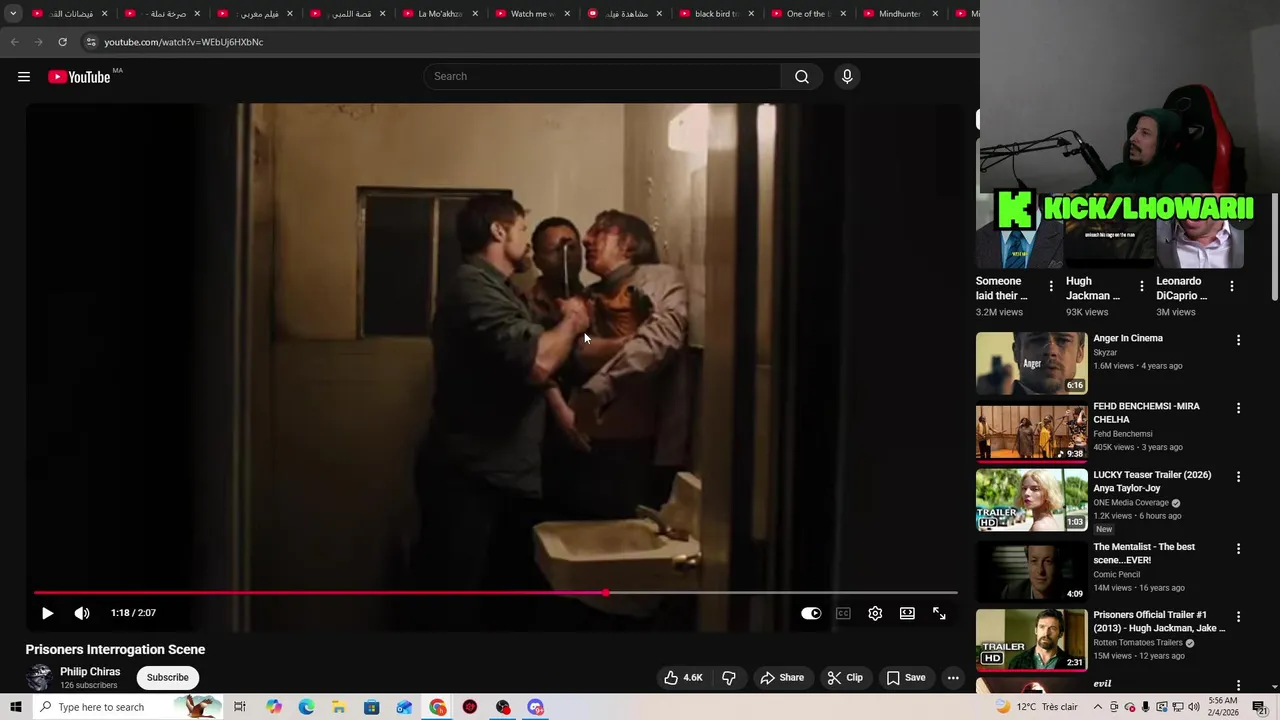Open Microsoft Store from the taskbar
The height and width of the screenshot is (720, 1280).
click(371, 707)
